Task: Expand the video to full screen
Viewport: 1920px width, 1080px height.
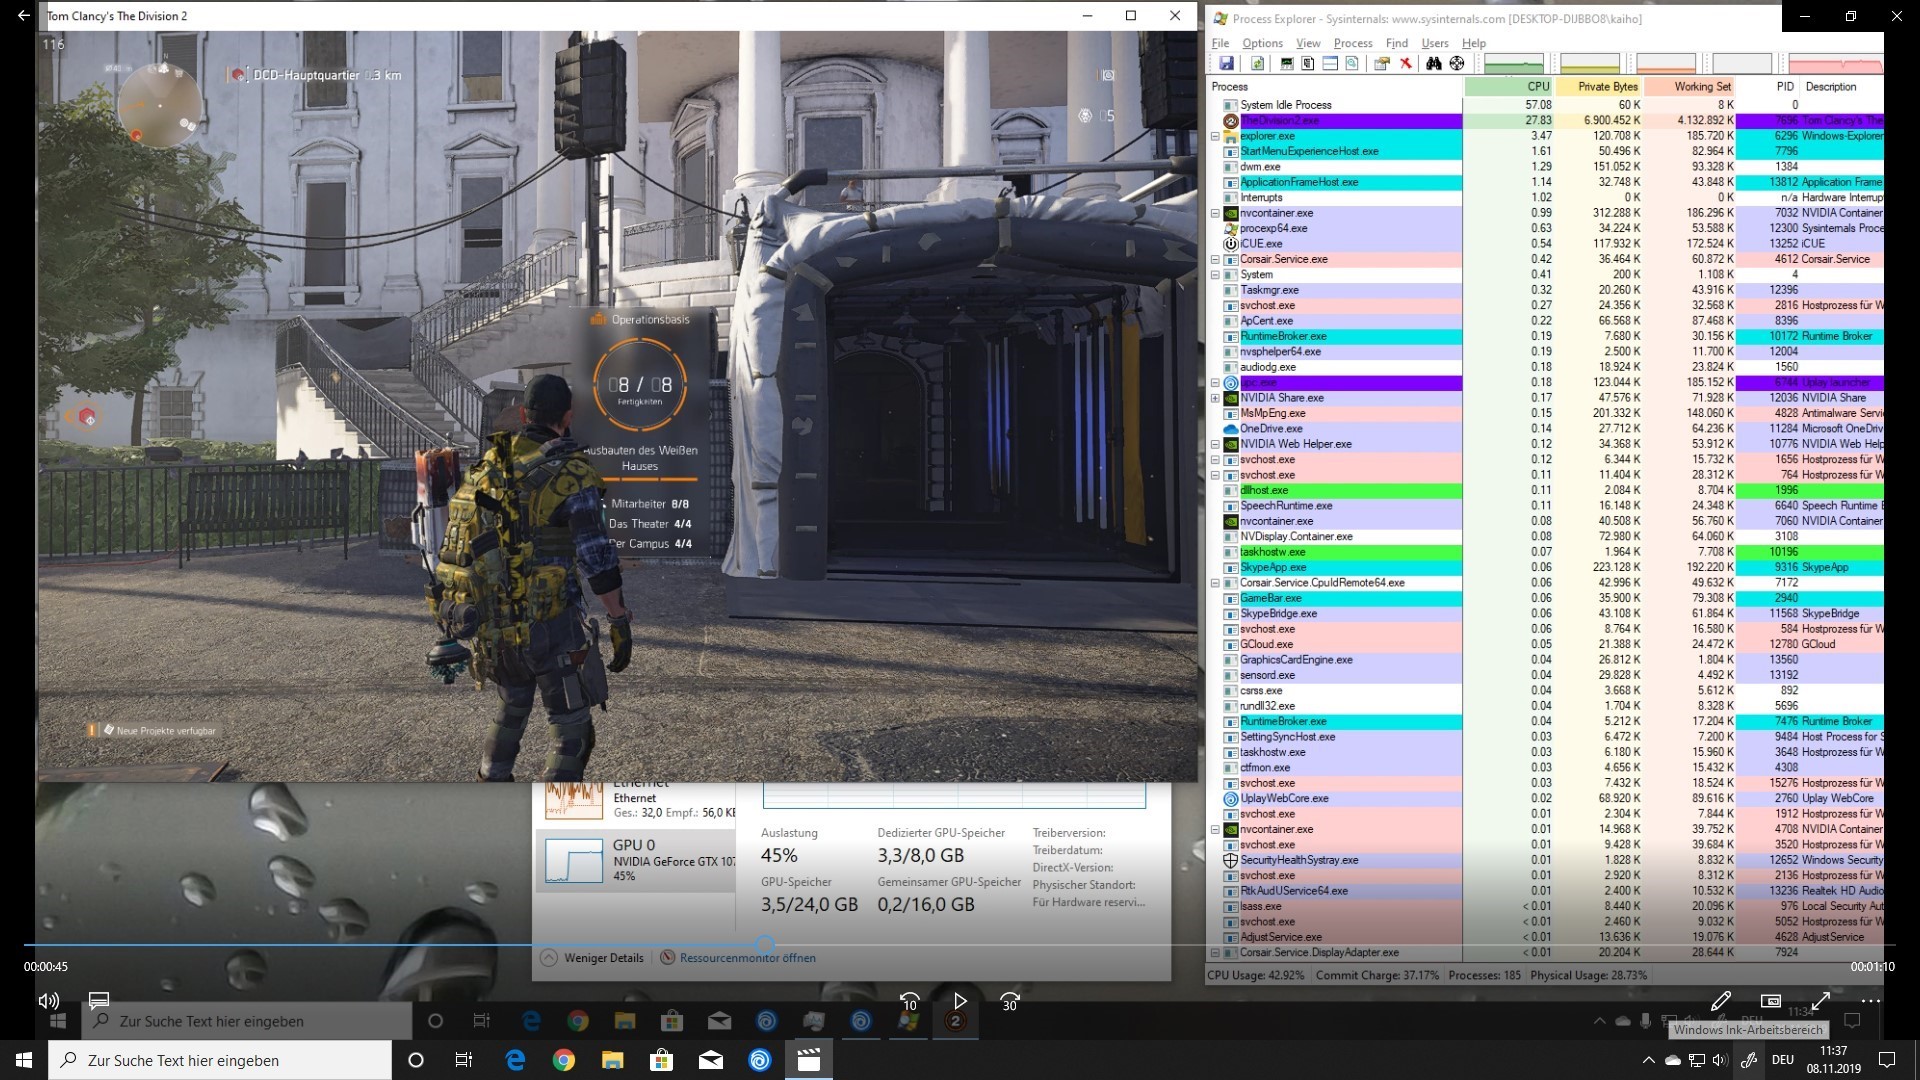Action: (x=1821, y=1000)
